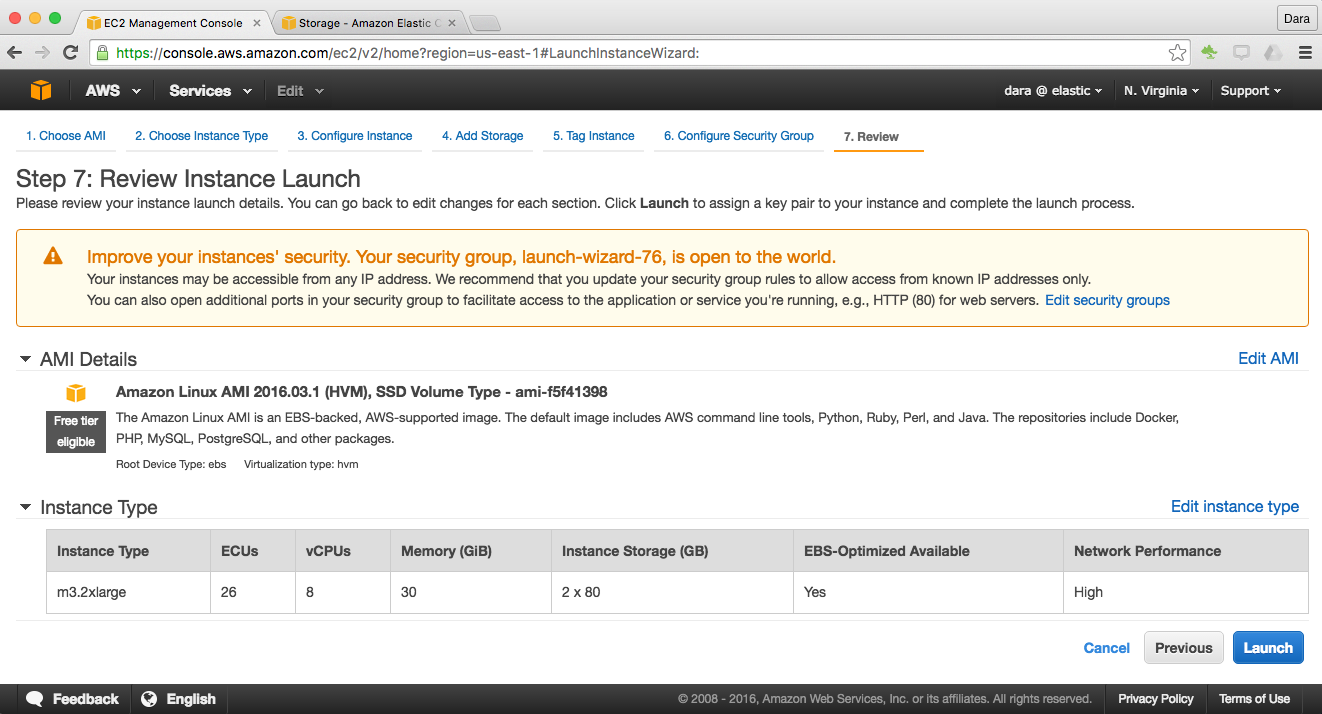Click the Free tier eligible badge

tap(76, 431)
